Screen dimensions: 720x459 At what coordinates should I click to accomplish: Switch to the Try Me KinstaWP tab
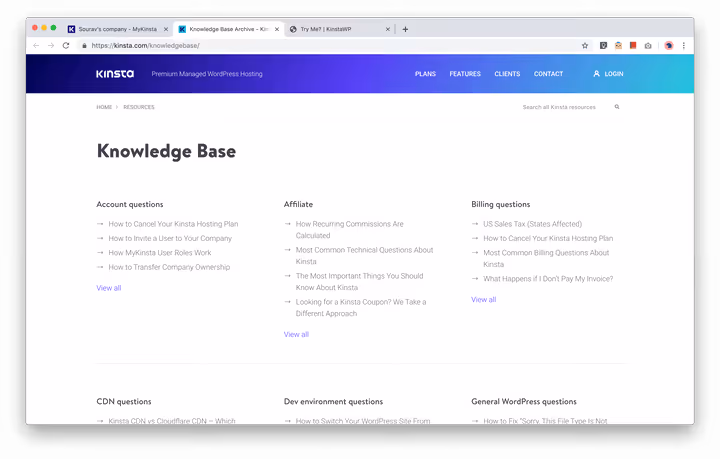[x=340, y=29]
